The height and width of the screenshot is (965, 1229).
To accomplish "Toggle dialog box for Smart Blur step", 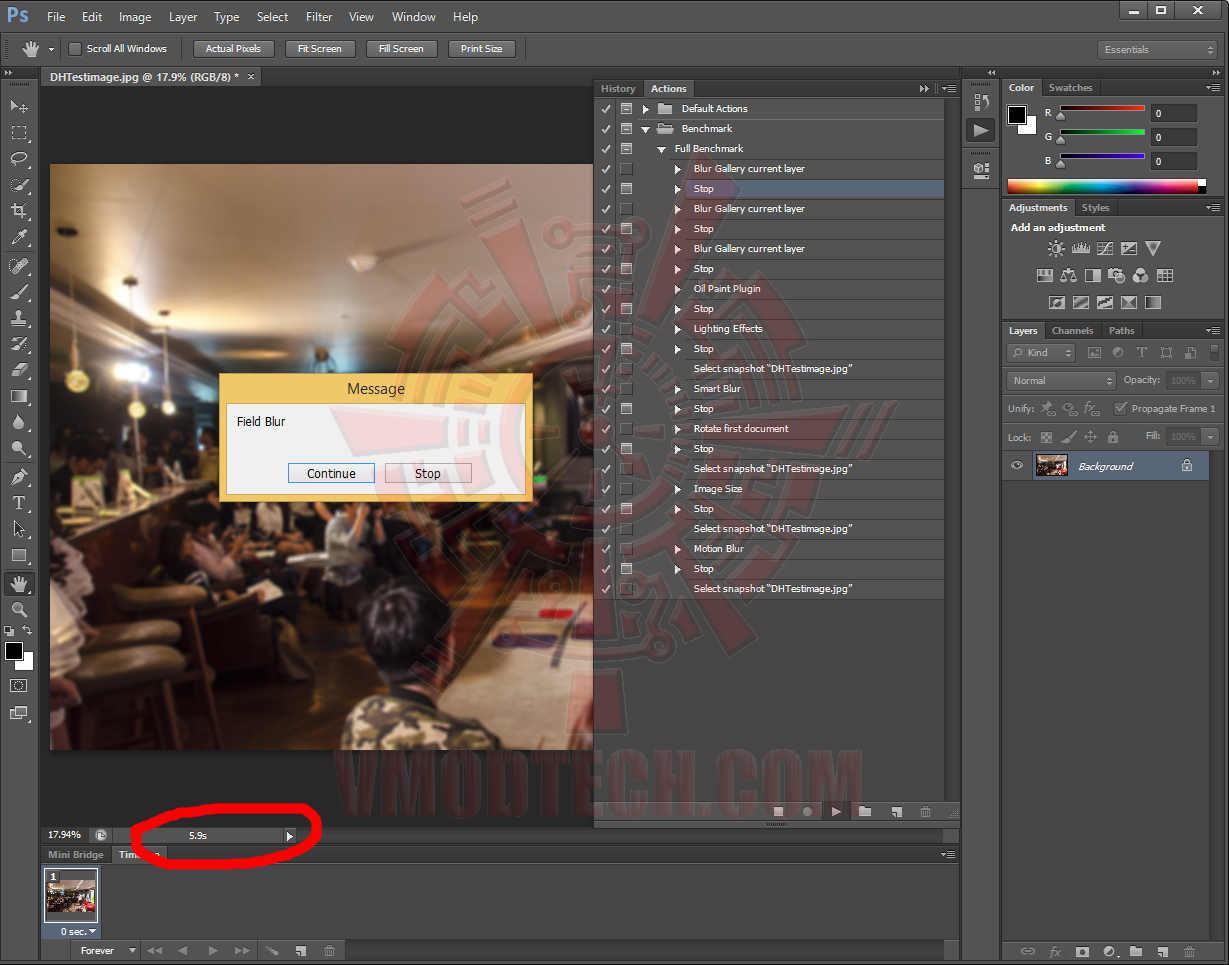I will point(626,389).
